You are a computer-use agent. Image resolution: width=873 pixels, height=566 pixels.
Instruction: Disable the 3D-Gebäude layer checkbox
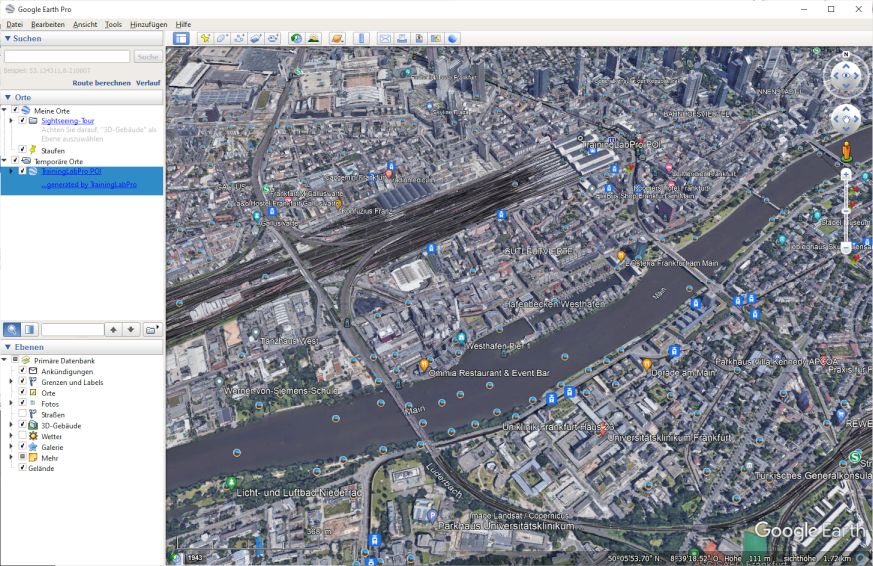click(x=23, y=425)
